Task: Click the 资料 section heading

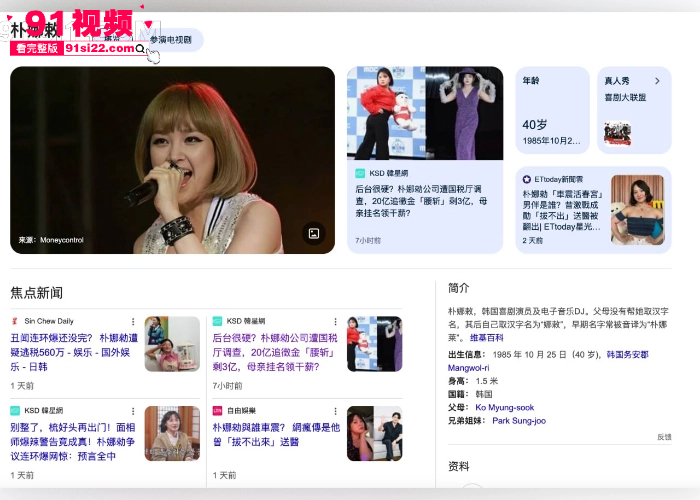Action: pos(459,466)
